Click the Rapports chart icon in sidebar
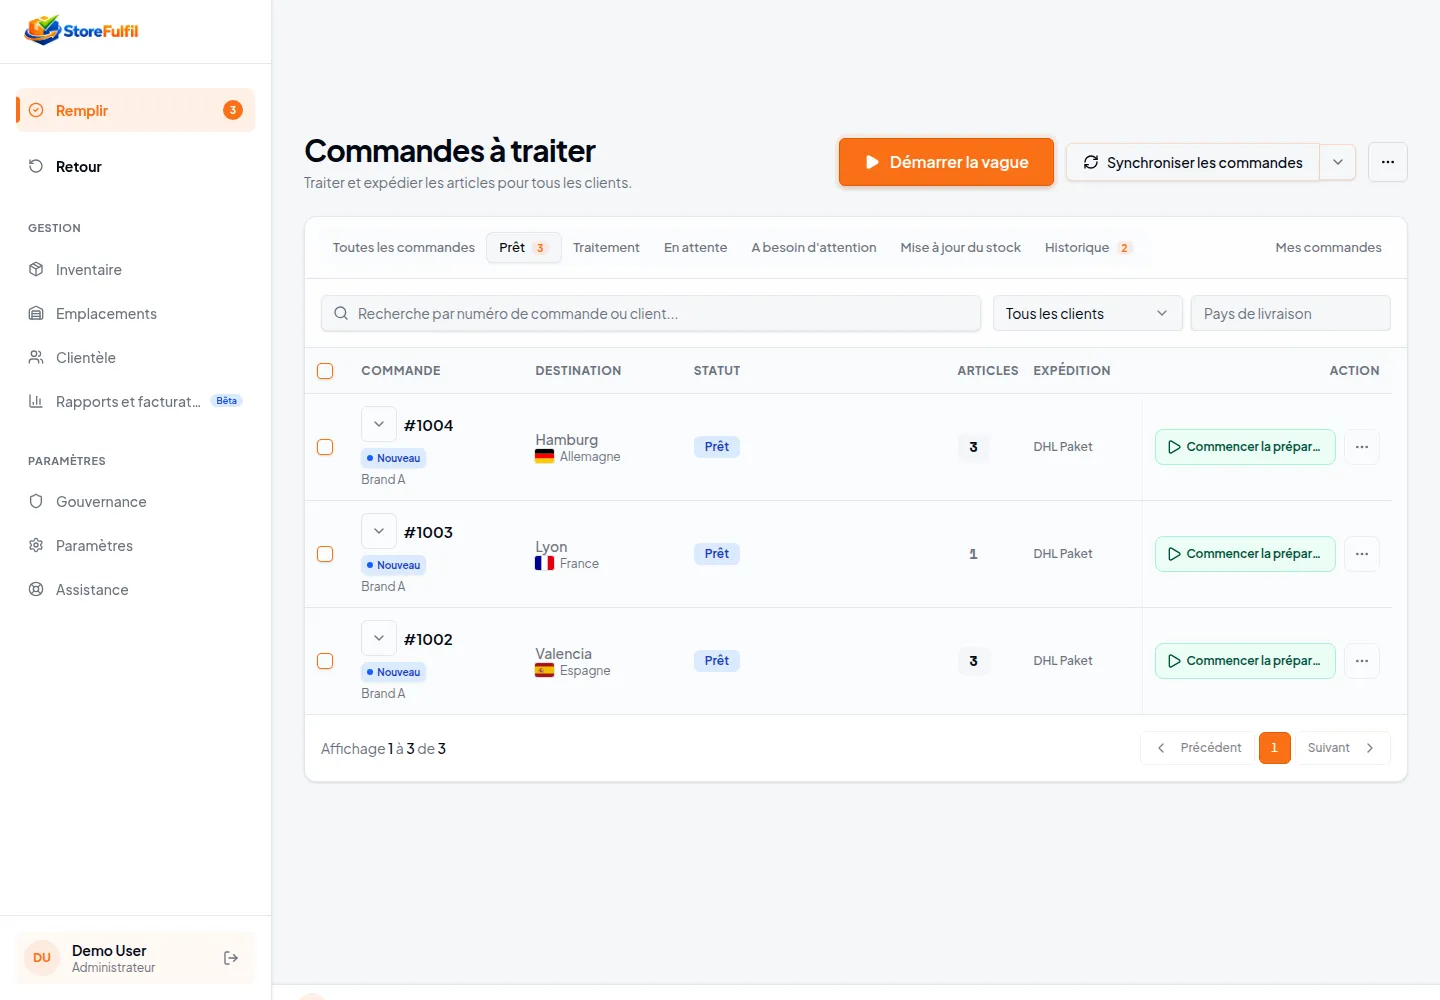The height and width of the screenshot is (1000, 1440). (36, 401)
